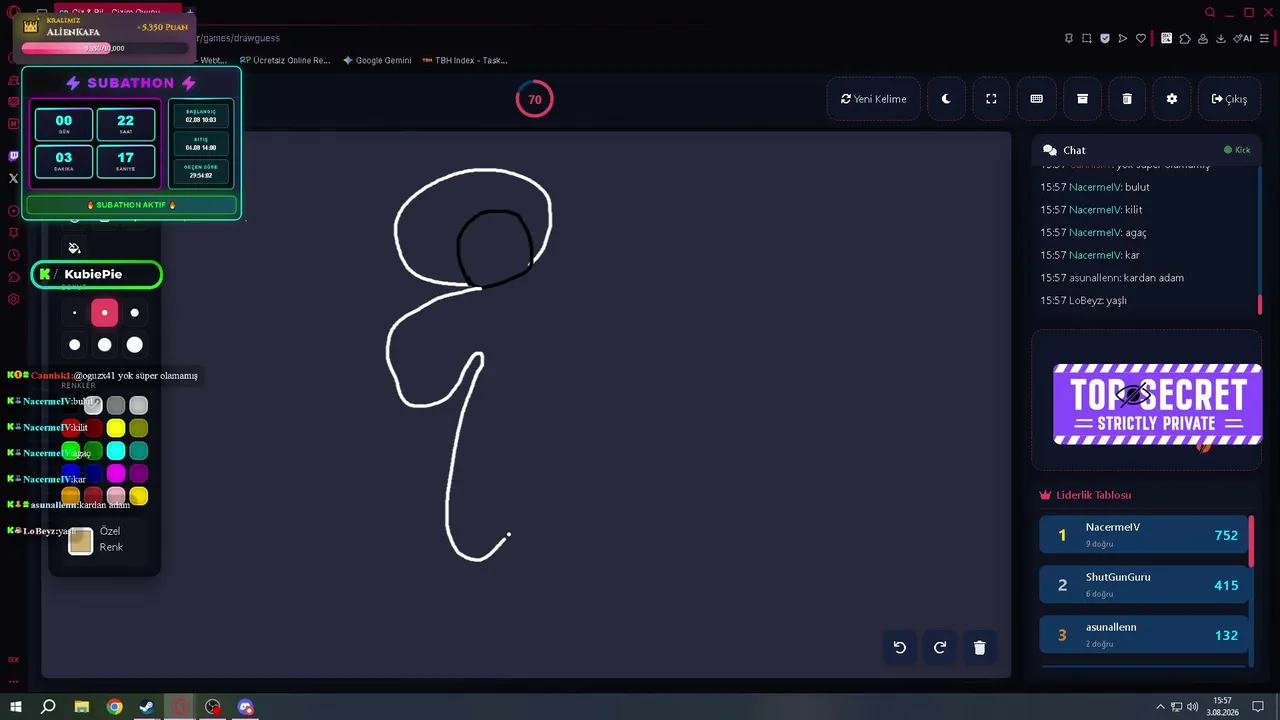The image size is (1280, 720).
Task: Clear the canvas with the trash icon beside redo
Action: pos(980,647)
